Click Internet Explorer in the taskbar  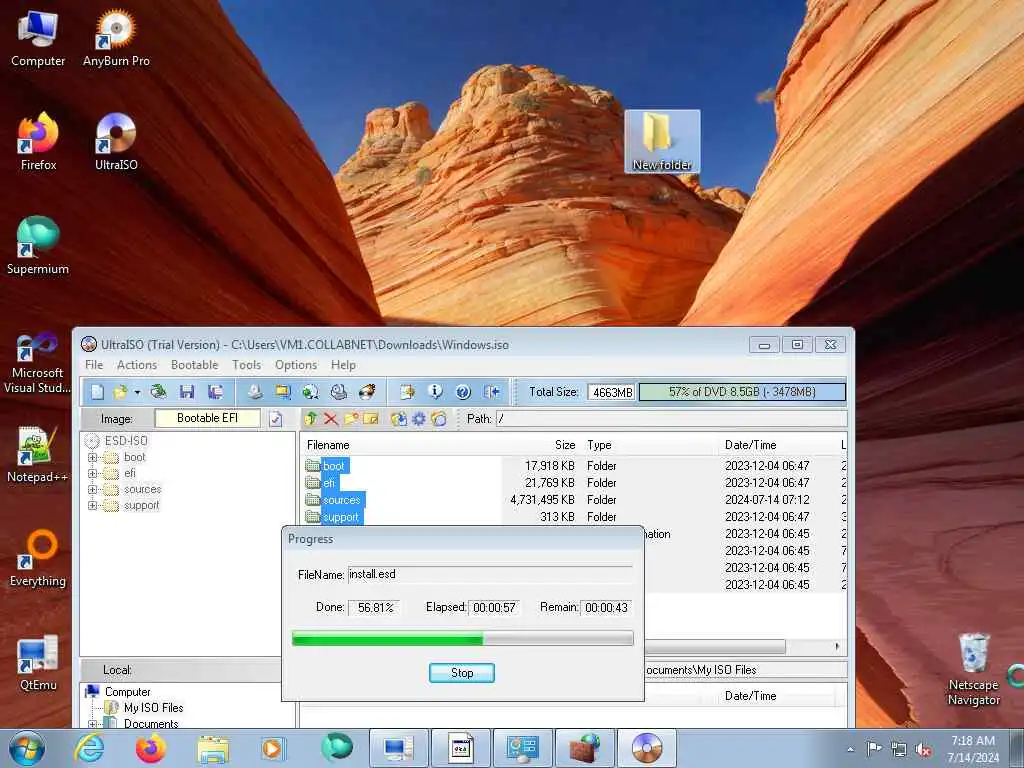pos(89,748)
